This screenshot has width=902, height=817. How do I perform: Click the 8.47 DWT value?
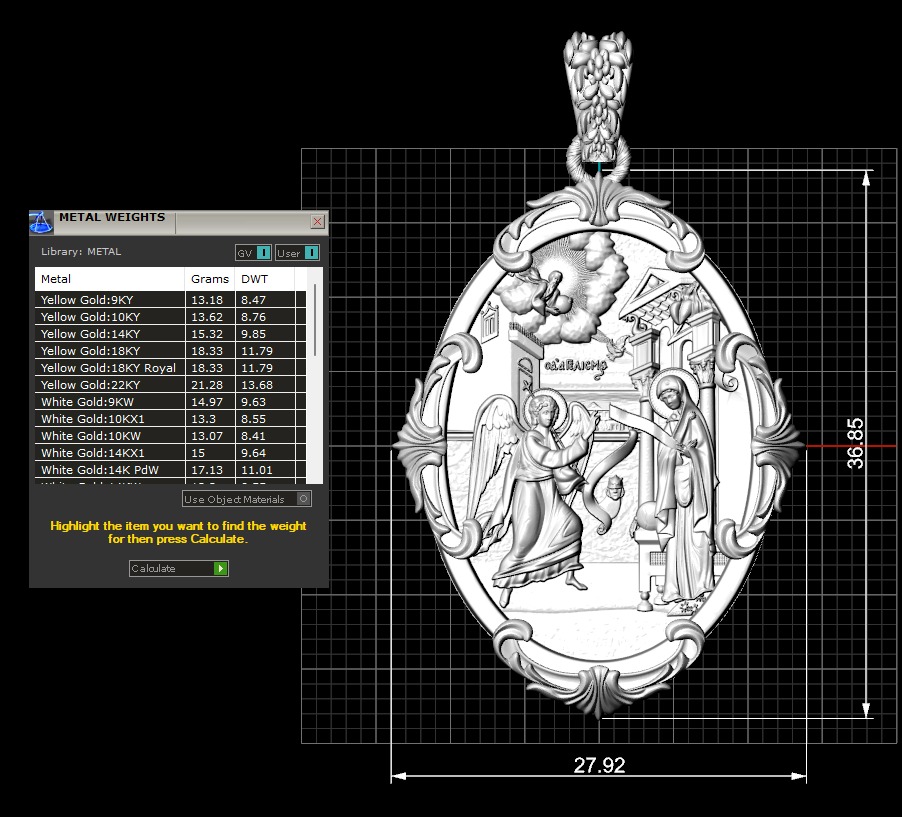[x=253, y=300]
